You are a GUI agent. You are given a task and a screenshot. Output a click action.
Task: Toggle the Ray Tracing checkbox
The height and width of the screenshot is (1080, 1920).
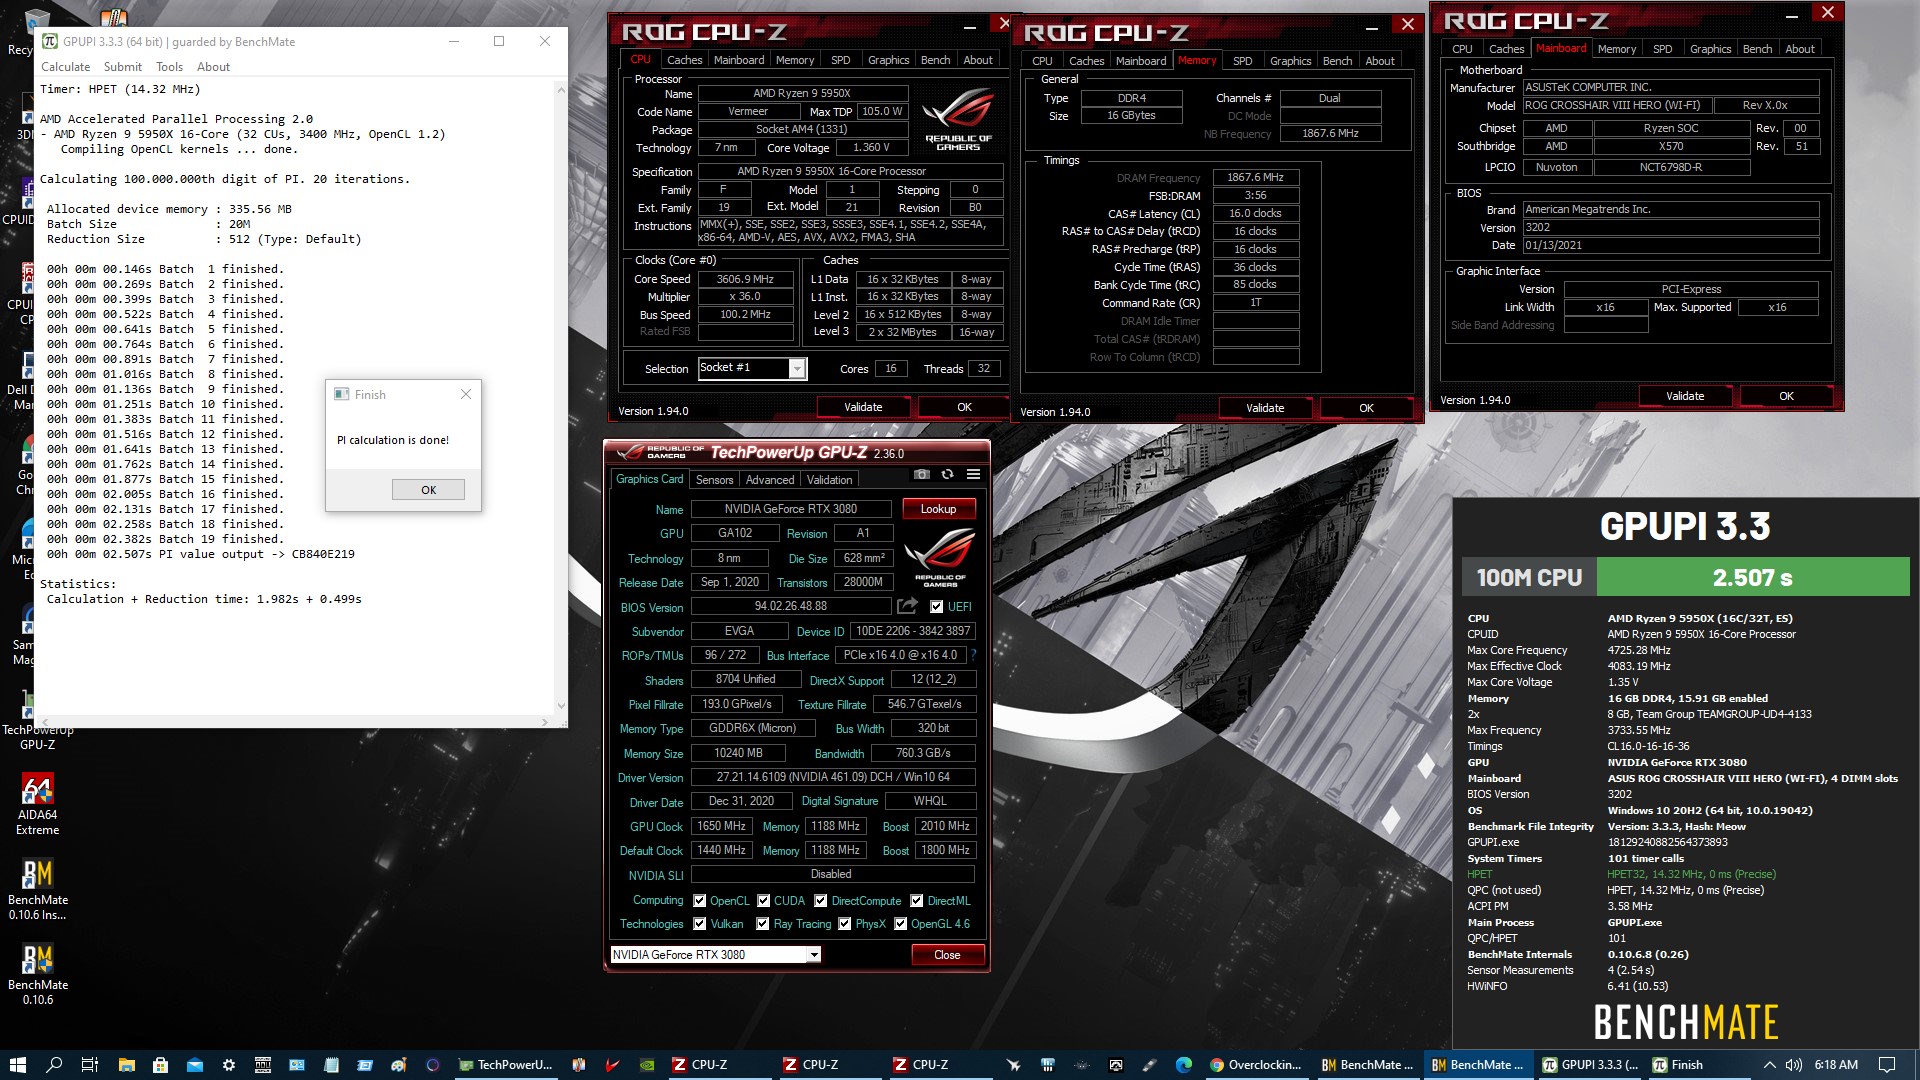click(x=763, y=924)
